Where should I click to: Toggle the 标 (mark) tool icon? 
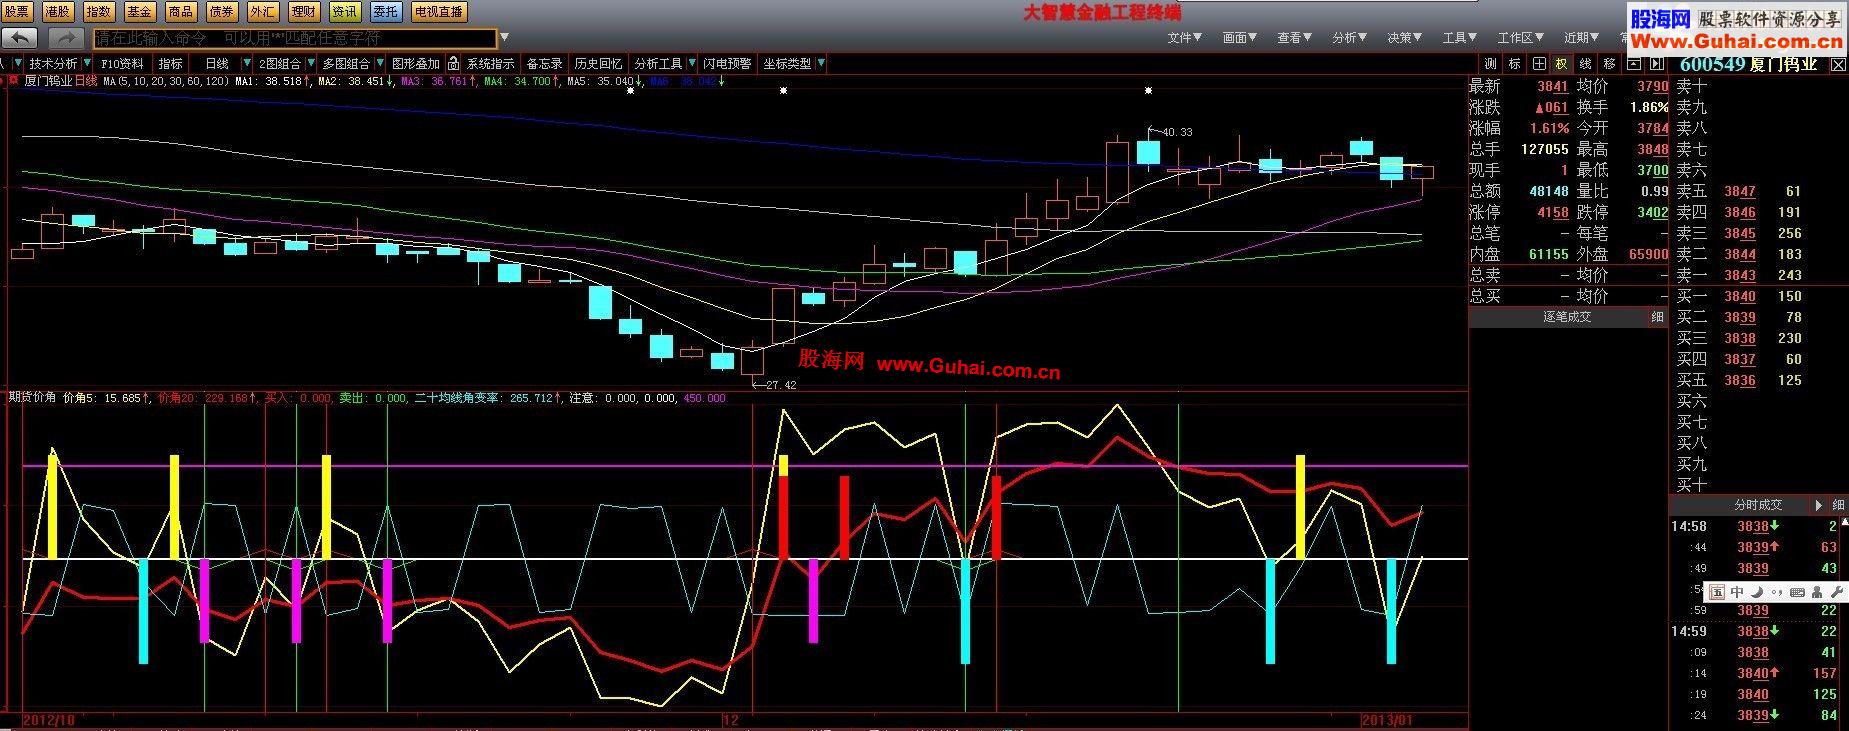click(1514, 64)
